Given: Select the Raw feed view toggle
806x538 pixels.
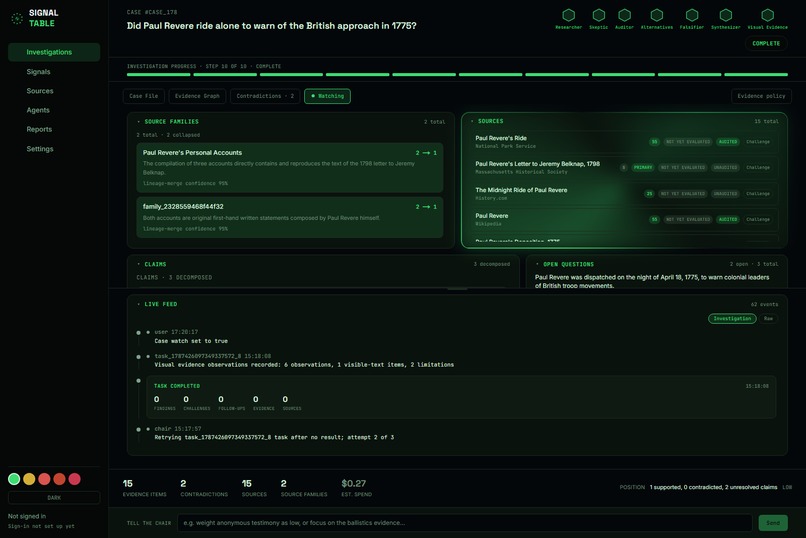Looking at the screenshot, I should (x=768, y=319).
